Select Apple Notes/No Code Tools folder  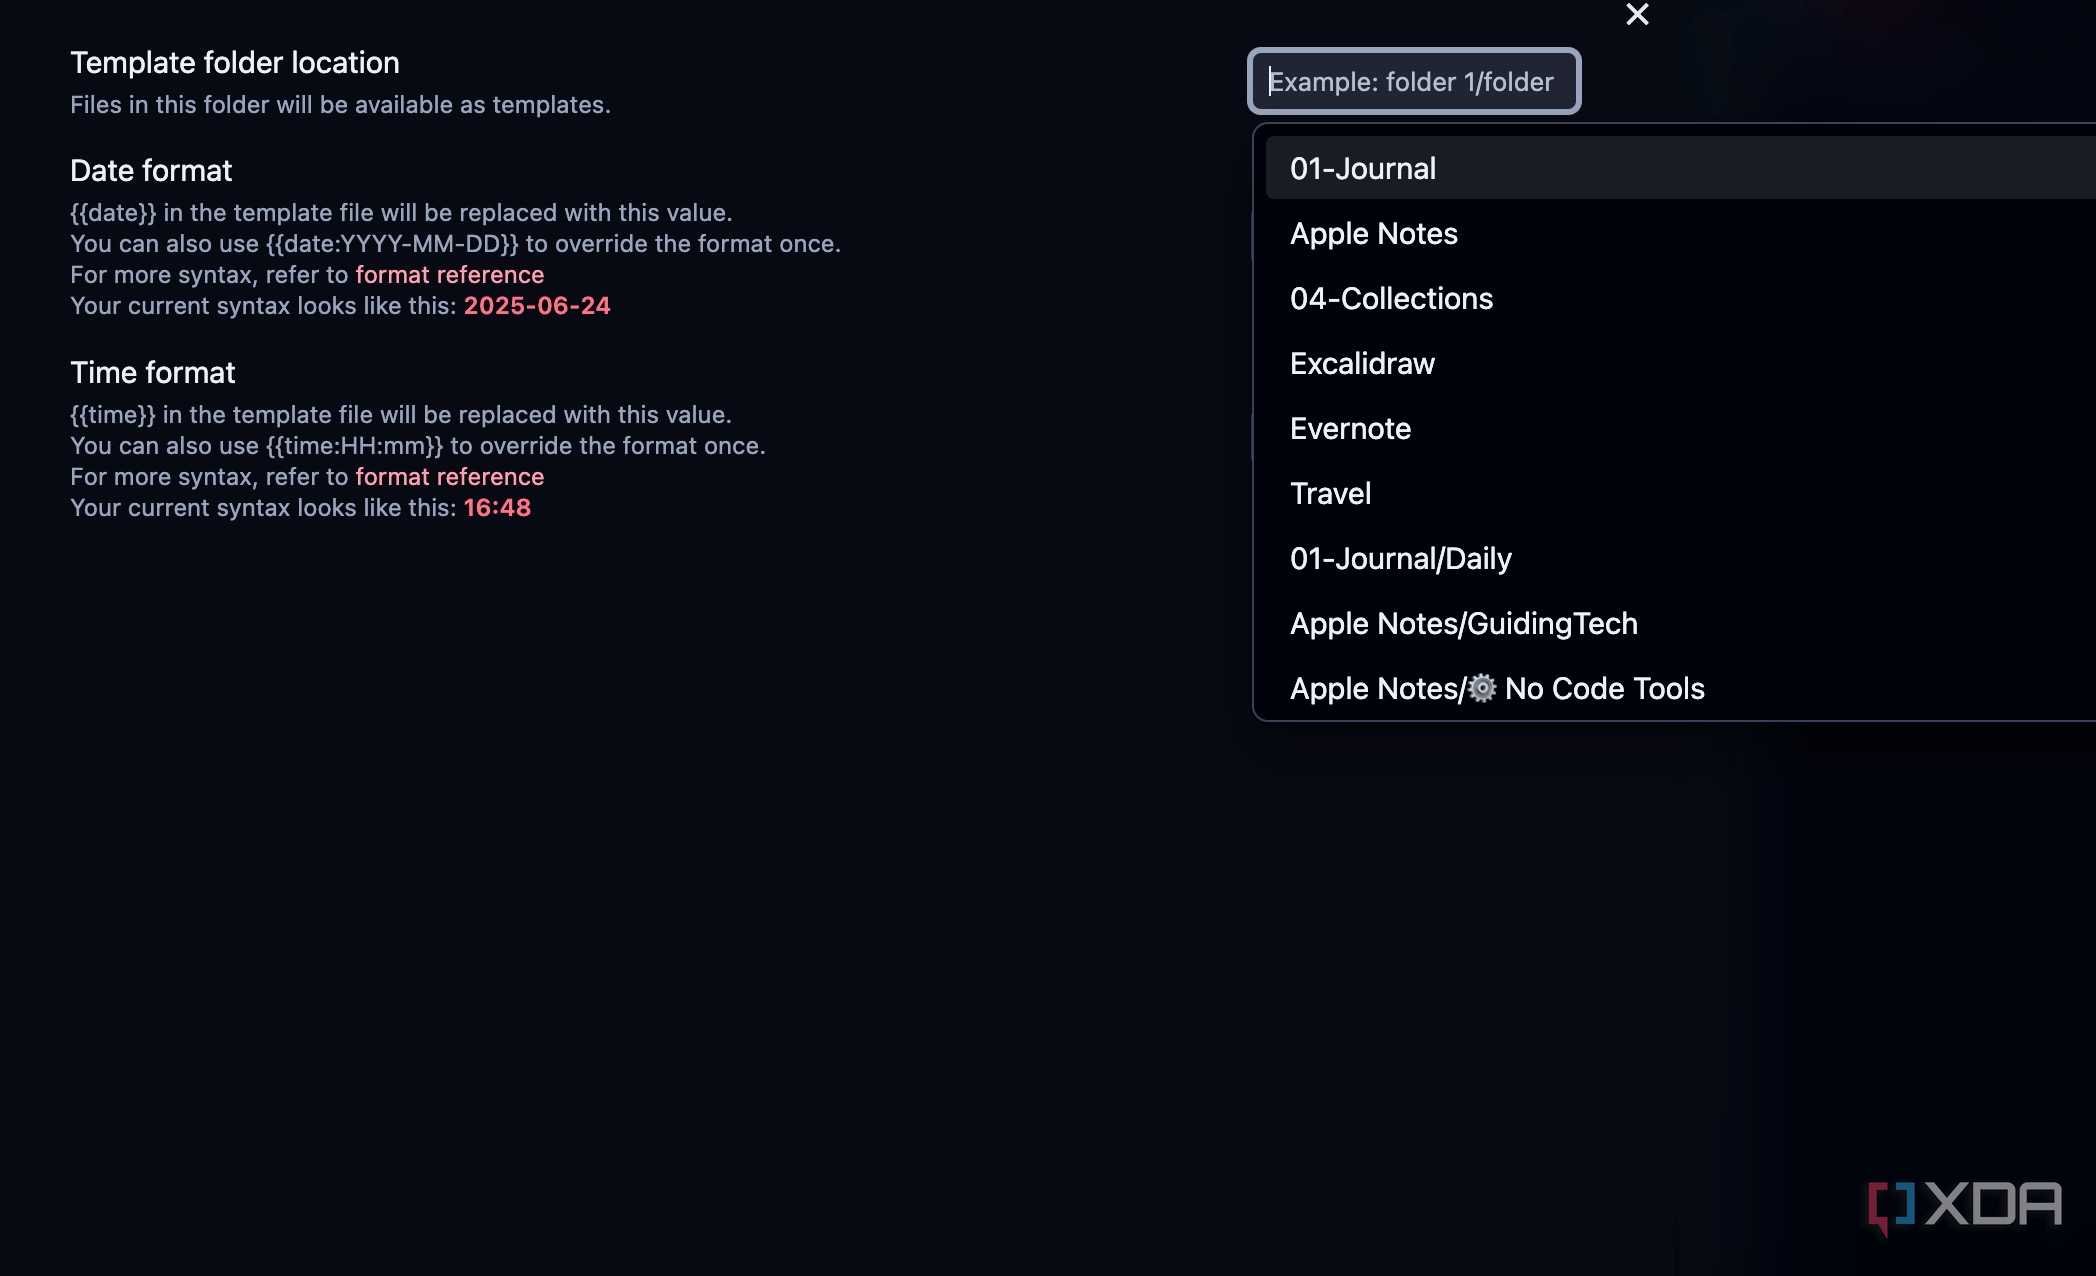(x=1680, y=688)
